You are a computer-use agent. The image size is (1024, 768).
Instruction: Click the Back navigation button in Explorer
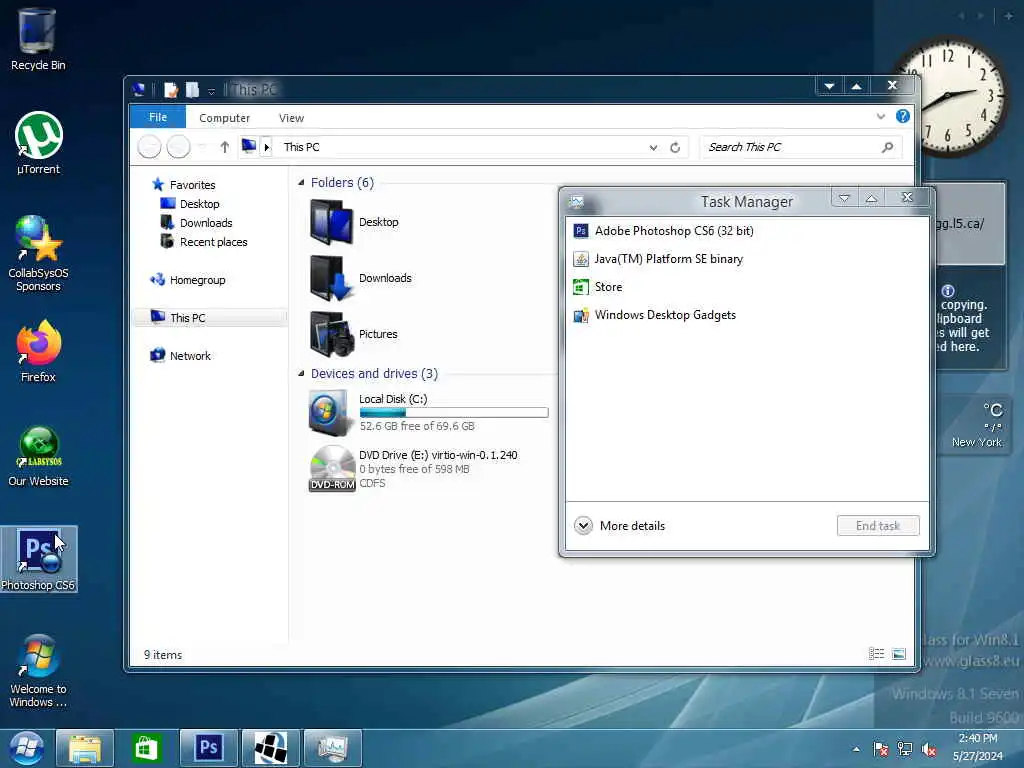click(x=150, y=147)
